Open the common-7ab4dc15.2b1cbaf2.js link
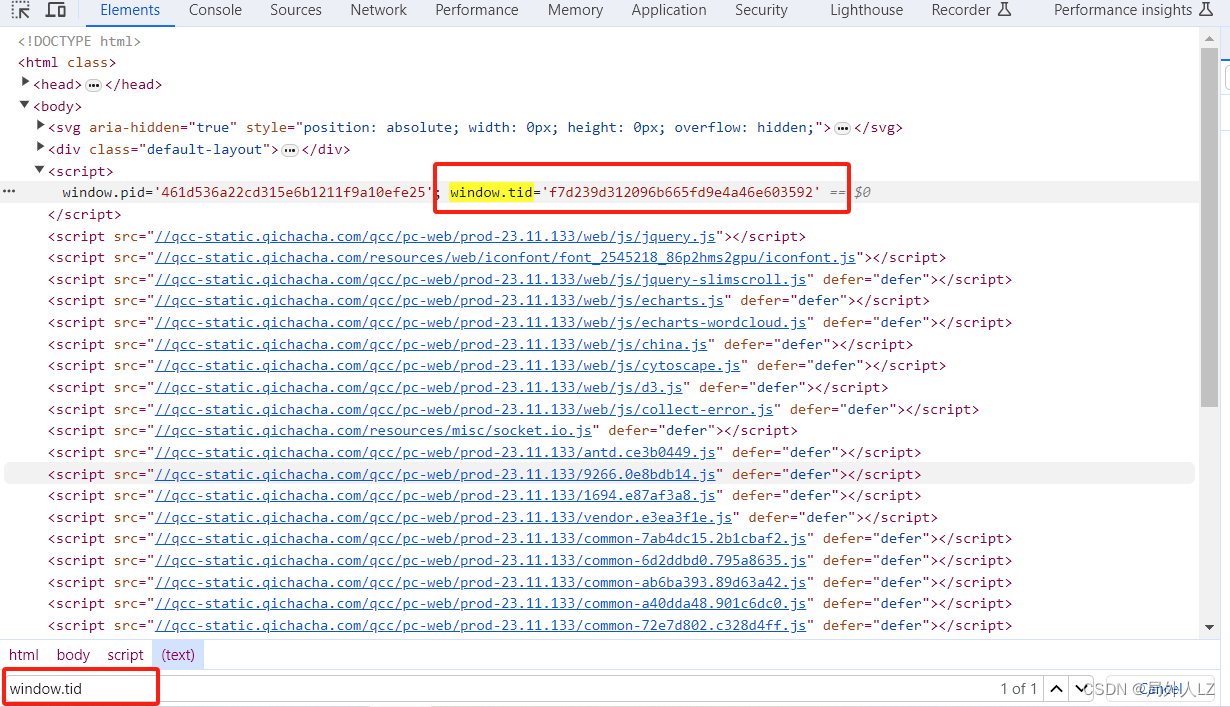The image size is (1230, 707). 480,538
